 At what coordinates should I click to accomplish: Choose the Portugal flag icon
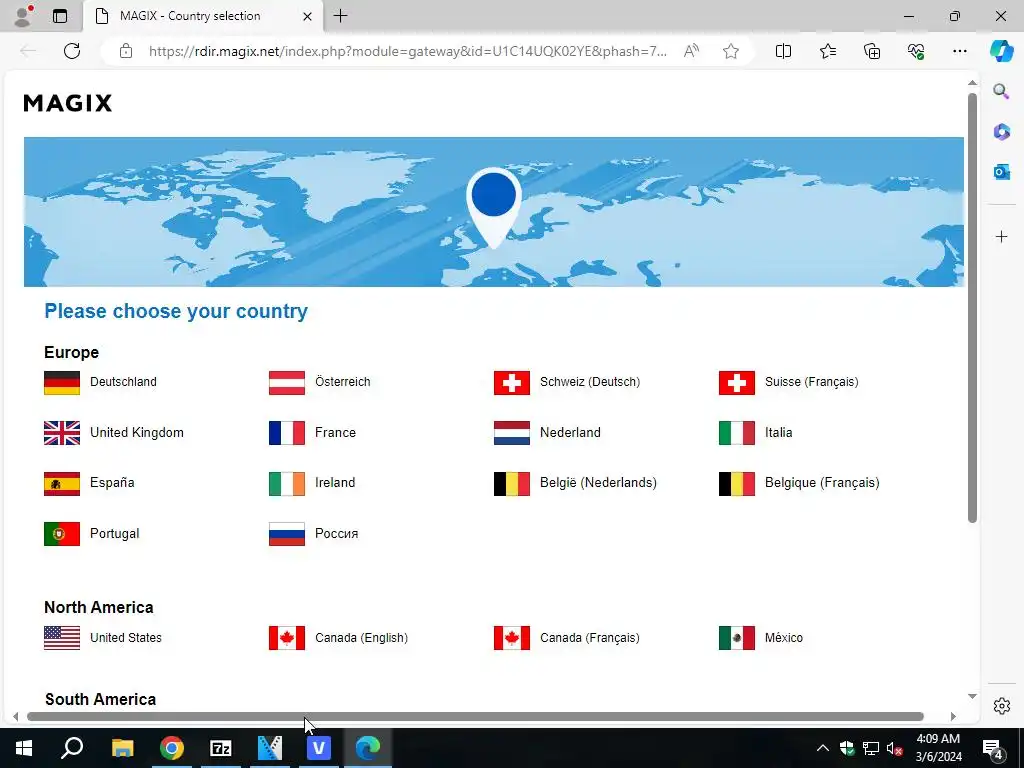[x=62, y=534]
